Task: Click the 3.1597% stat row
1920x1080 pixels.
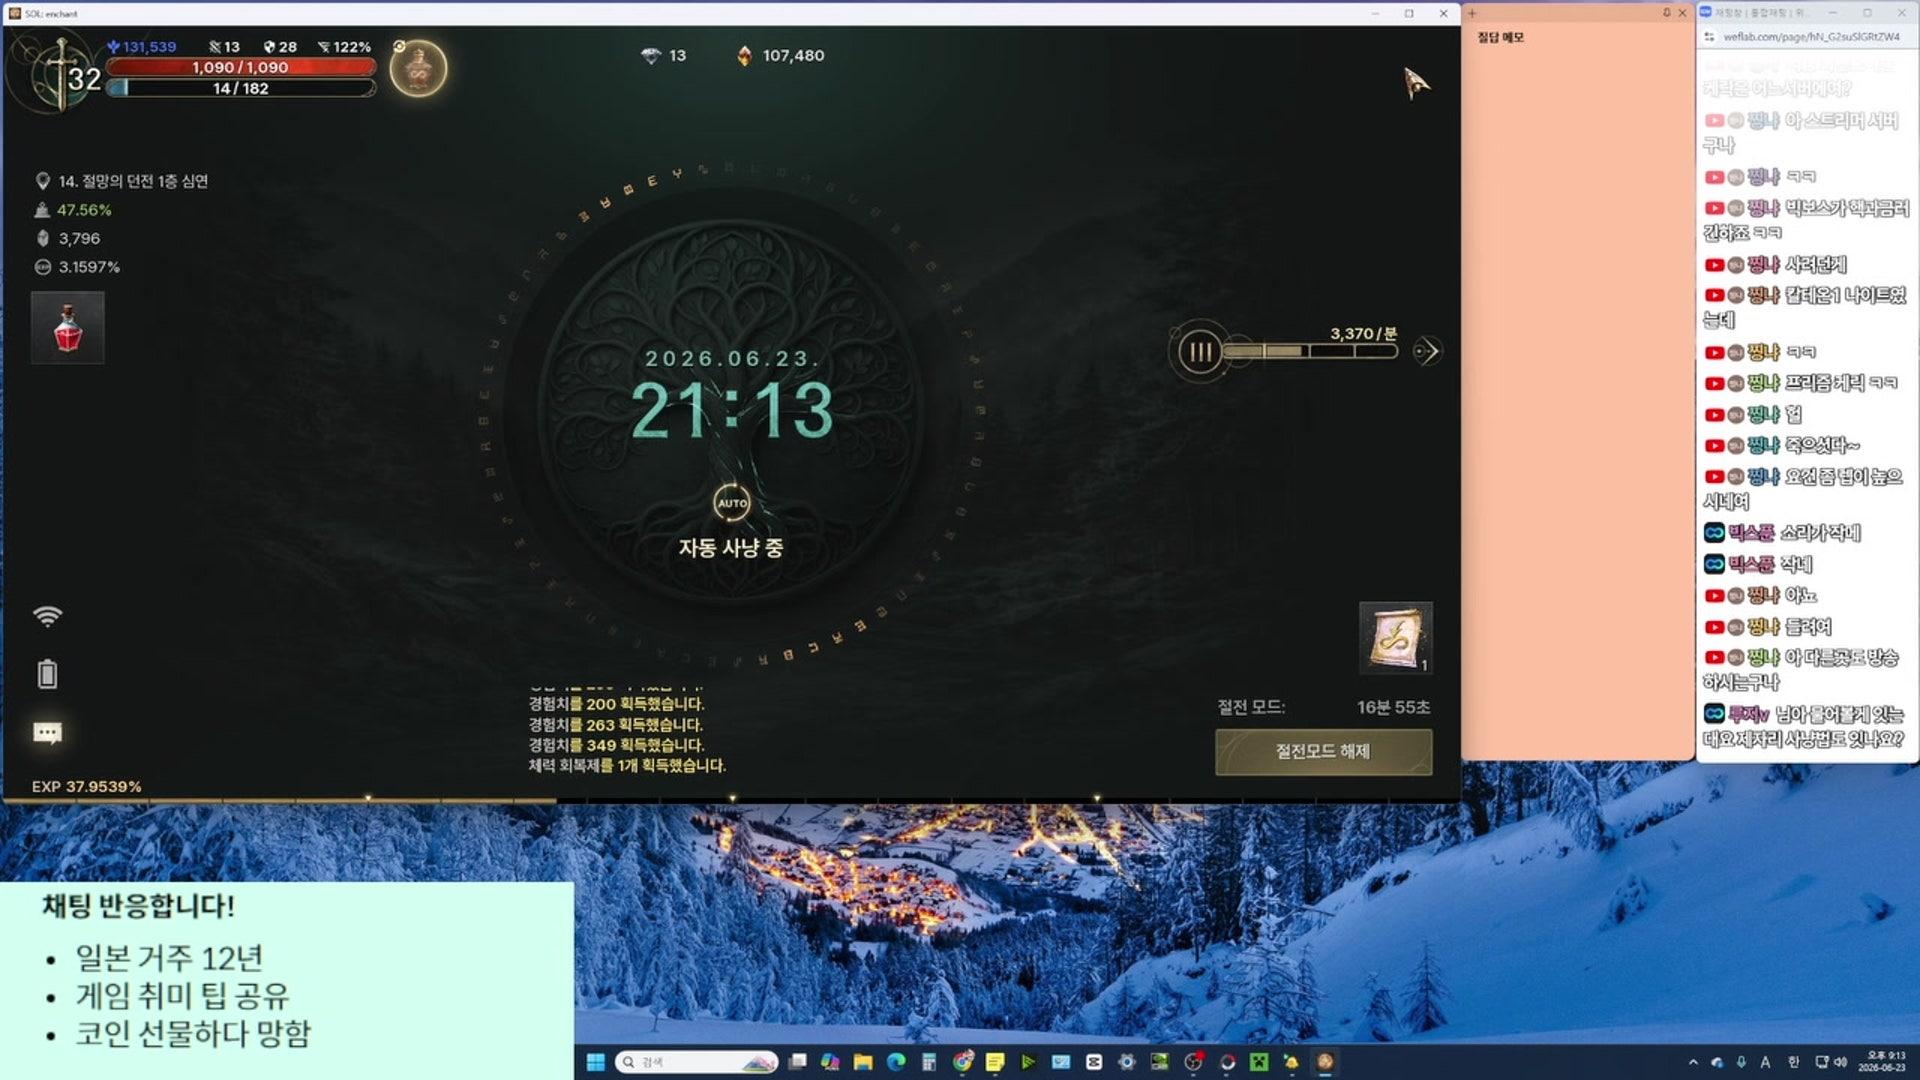Action: (x=77, y=267)
